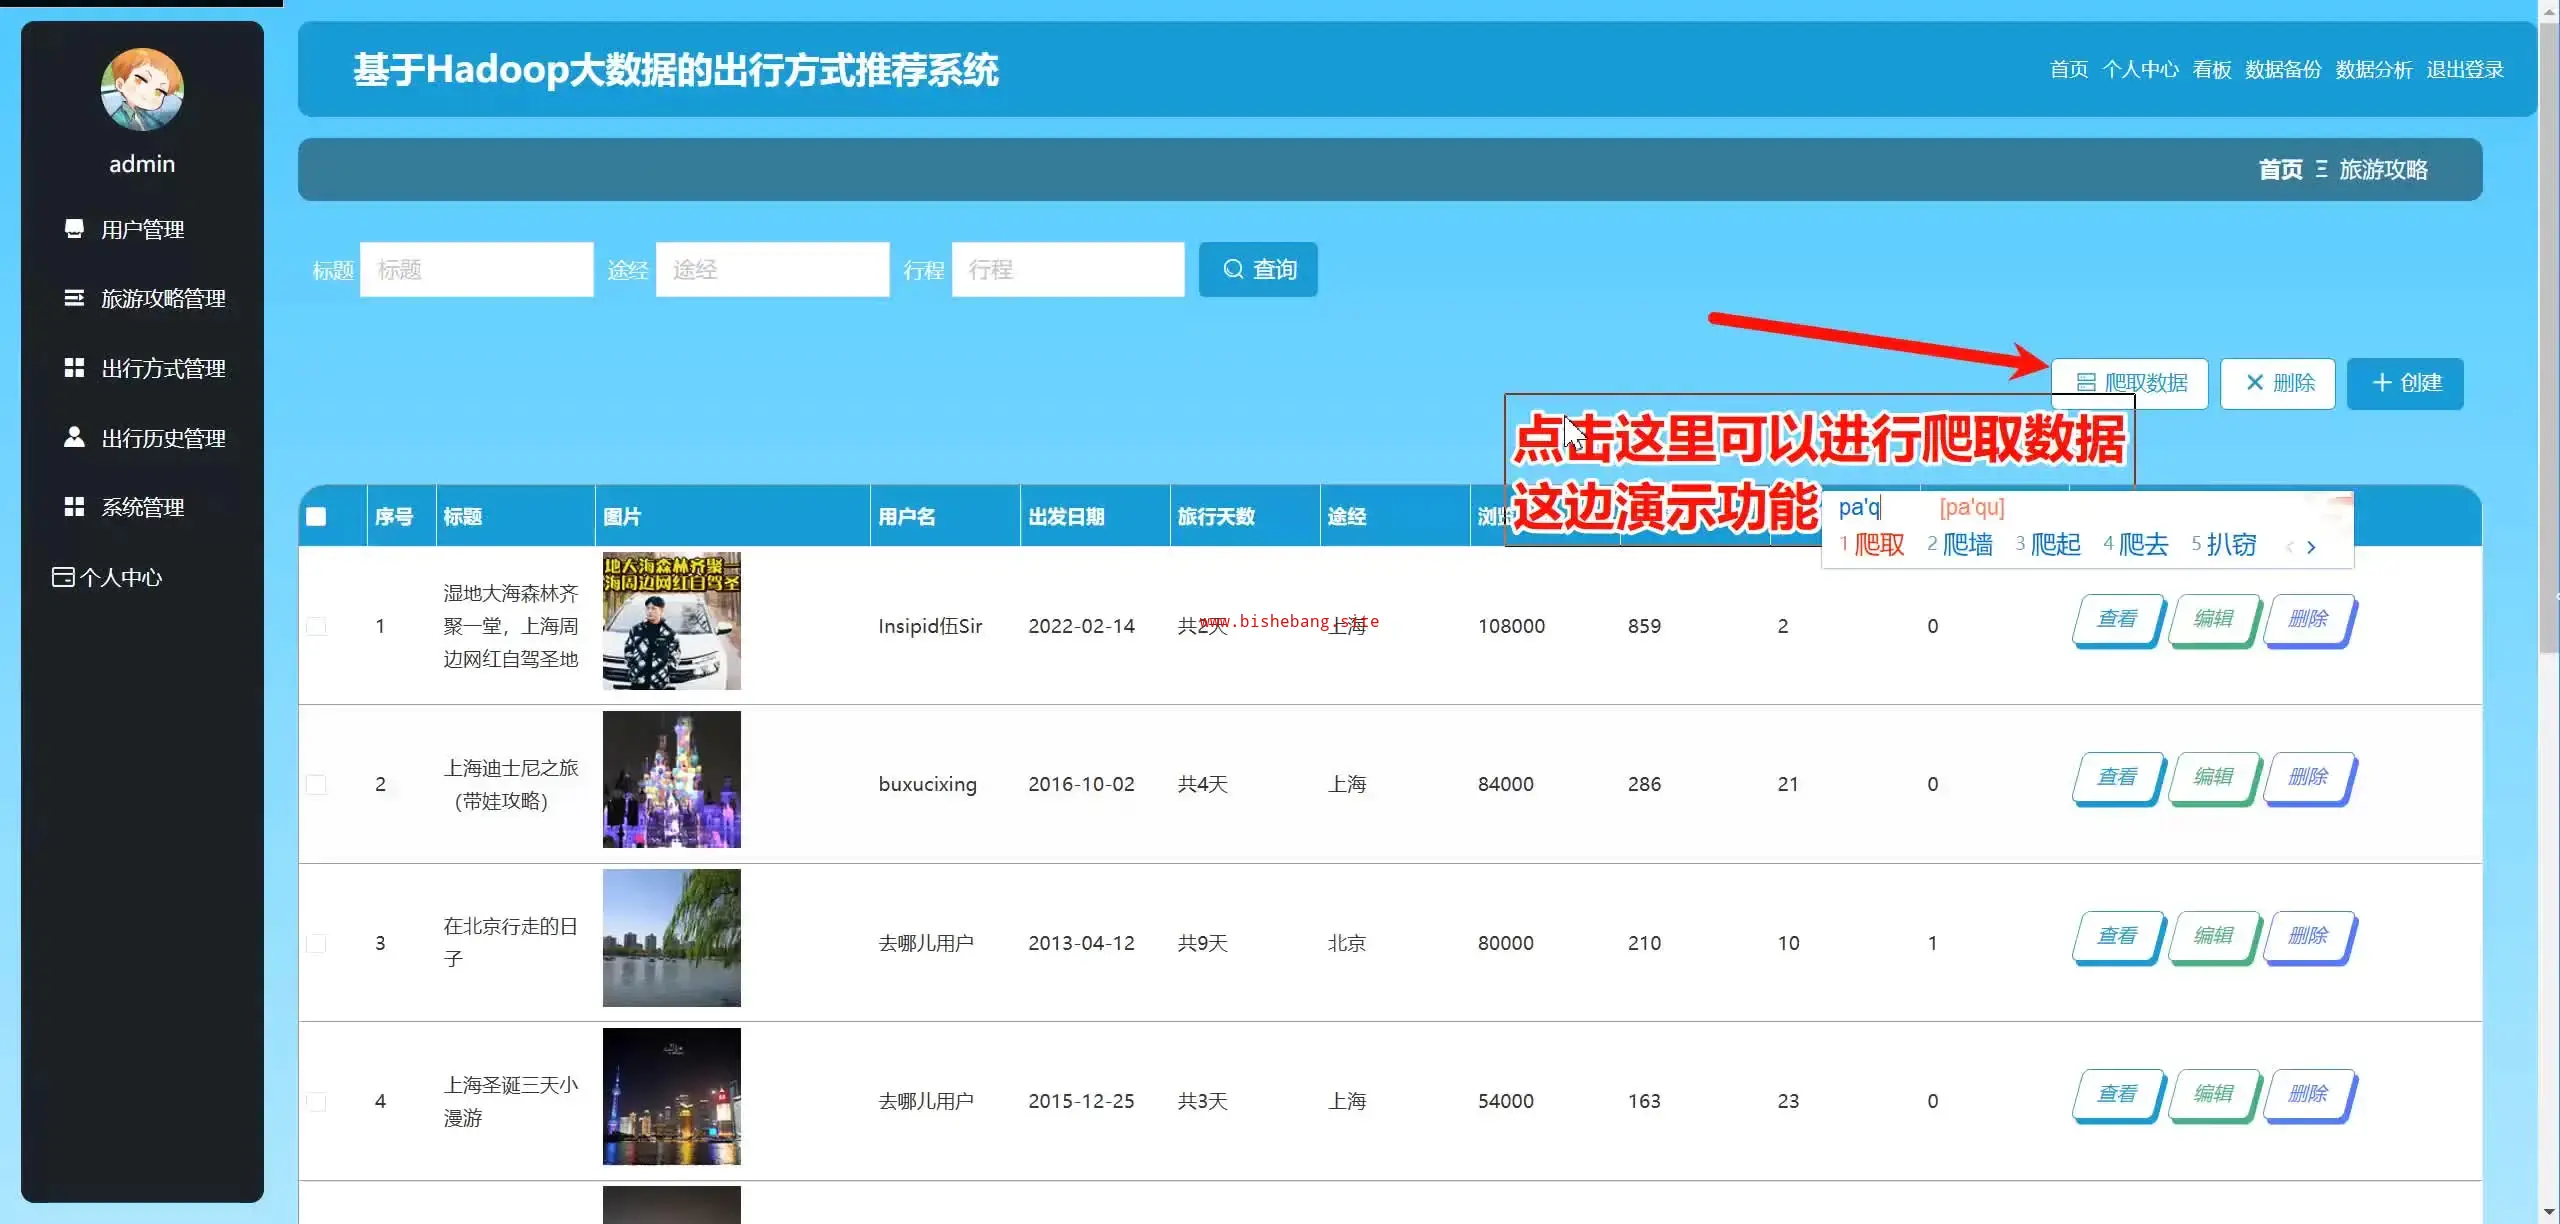Image resolution: width=2560 pixels, height=1224 pixels.
Task: Open 看板 in top navigation
Action: click(2211, 69)
